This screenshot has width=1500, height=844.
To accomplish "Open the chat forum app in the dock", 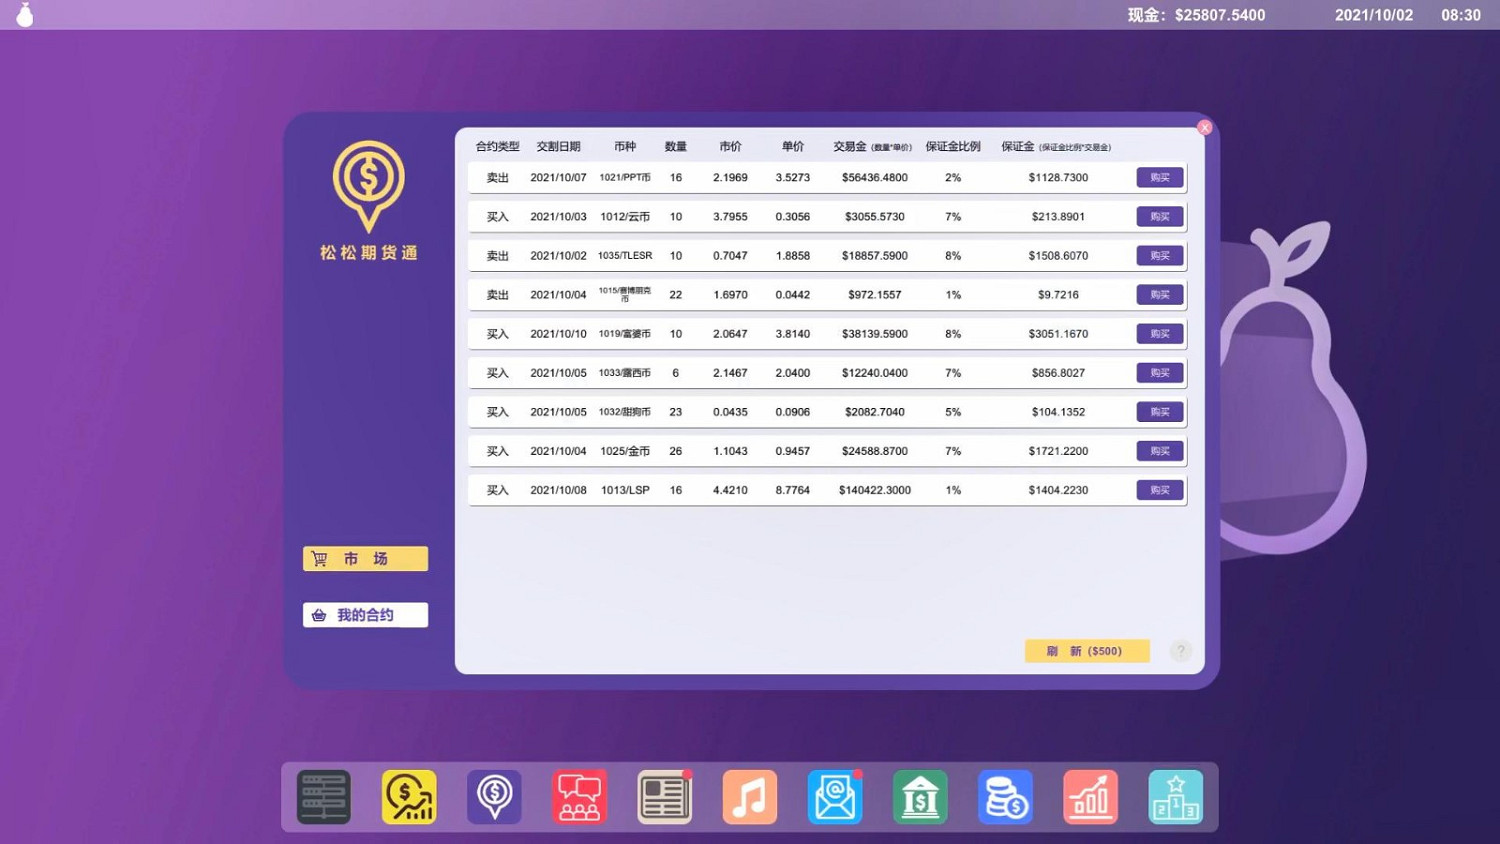I will coord(579,797).
